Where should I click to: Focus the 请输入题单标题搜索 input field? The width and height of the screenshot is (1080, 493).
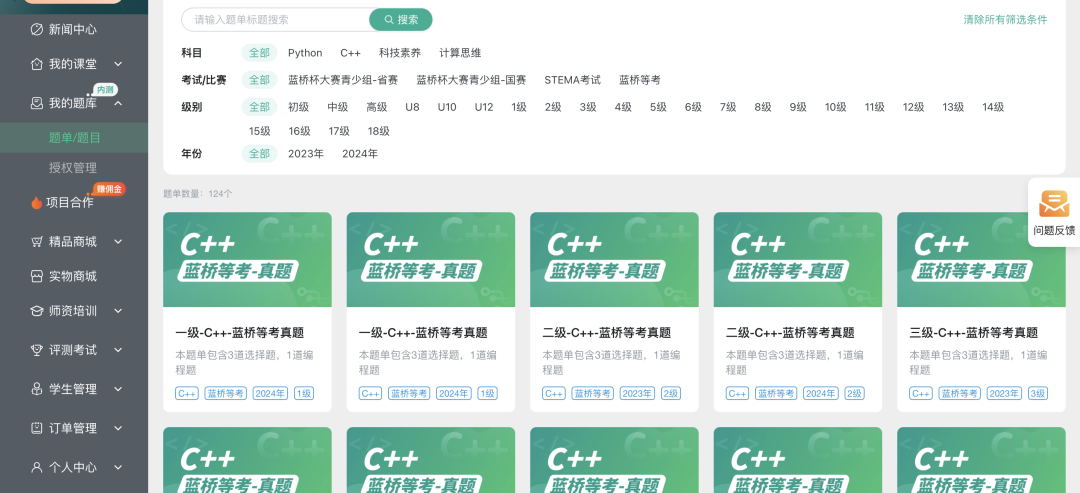point(276,20)
